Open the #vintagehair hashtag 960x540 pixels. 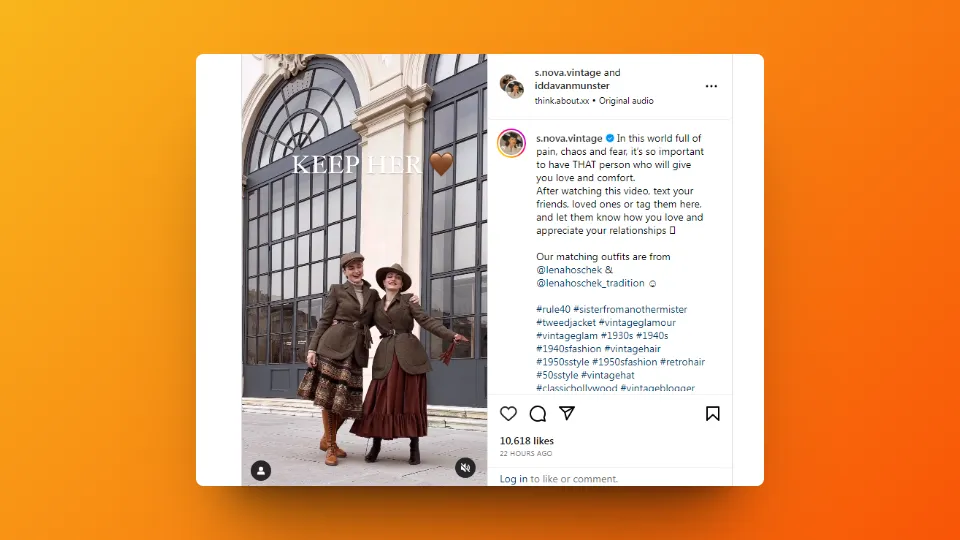632,349
